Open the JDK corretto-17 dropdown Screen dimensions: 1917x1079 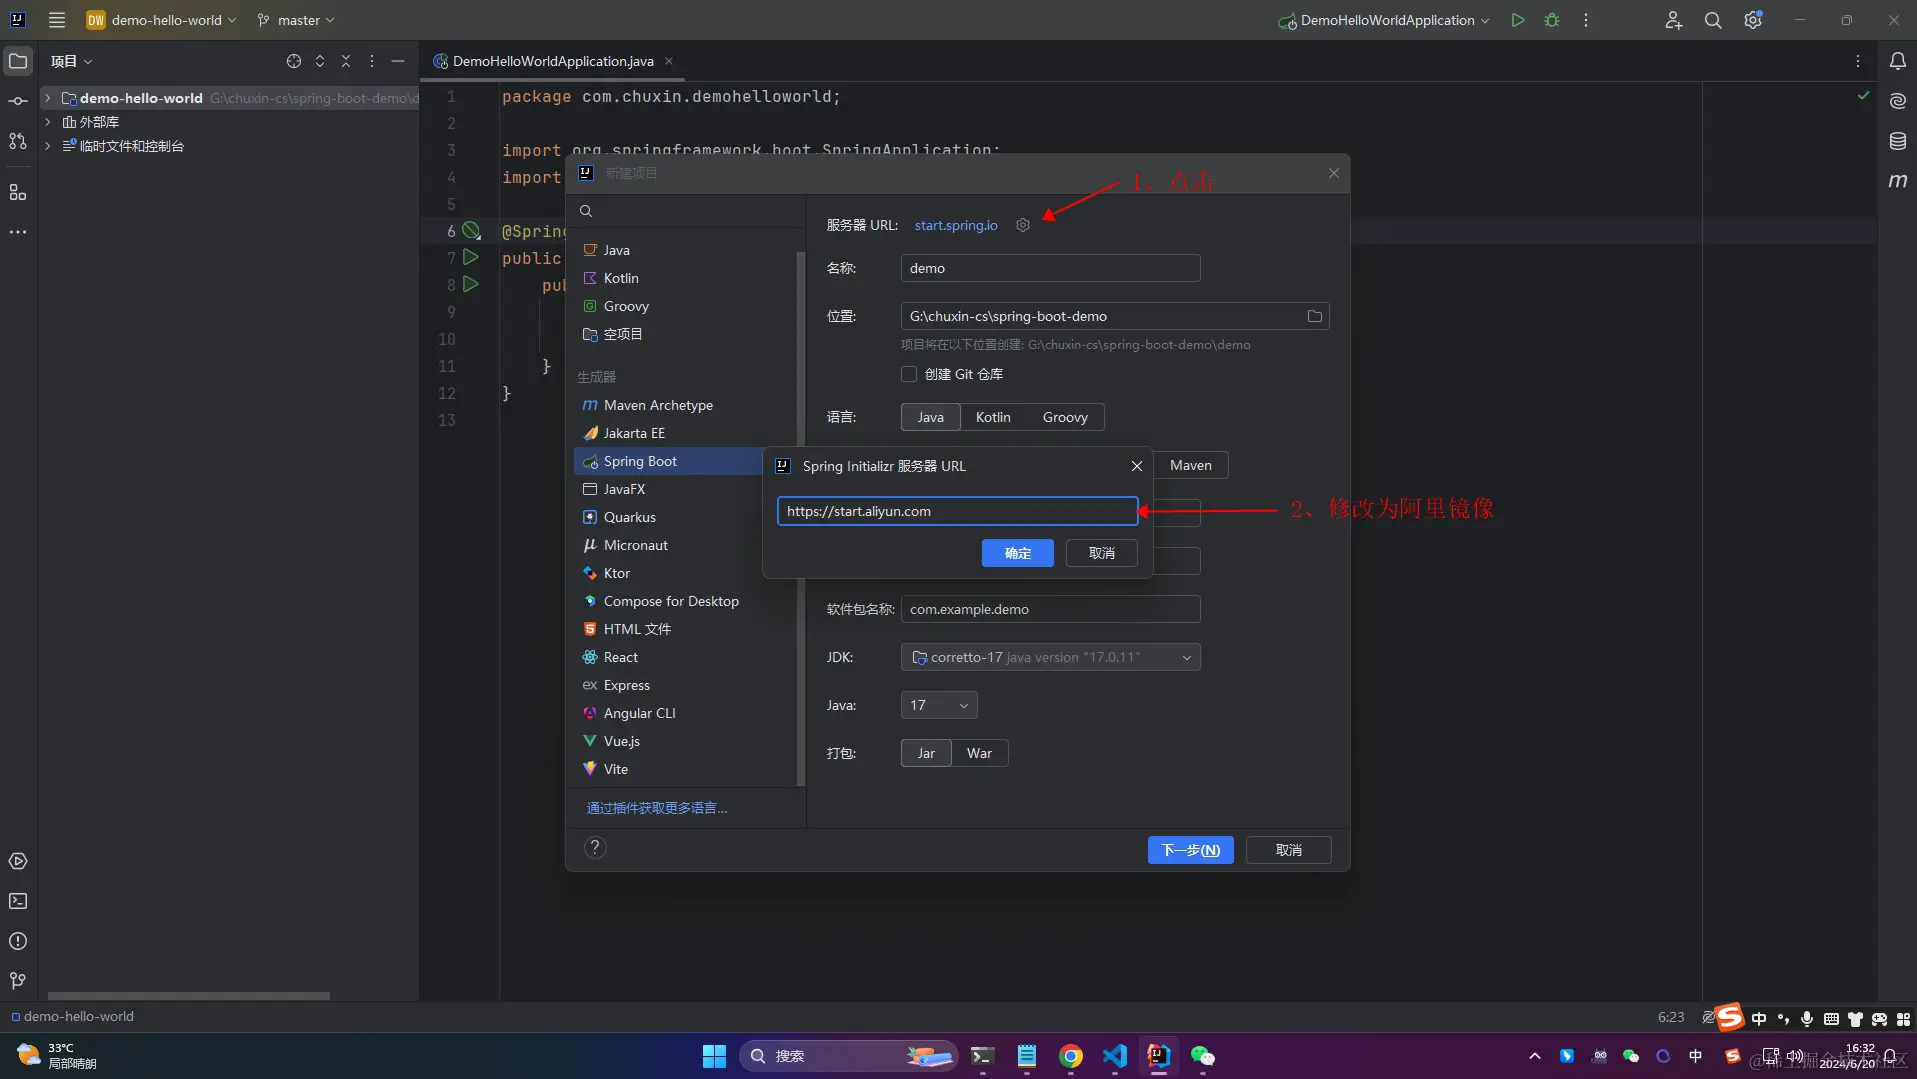[1050, 657]
